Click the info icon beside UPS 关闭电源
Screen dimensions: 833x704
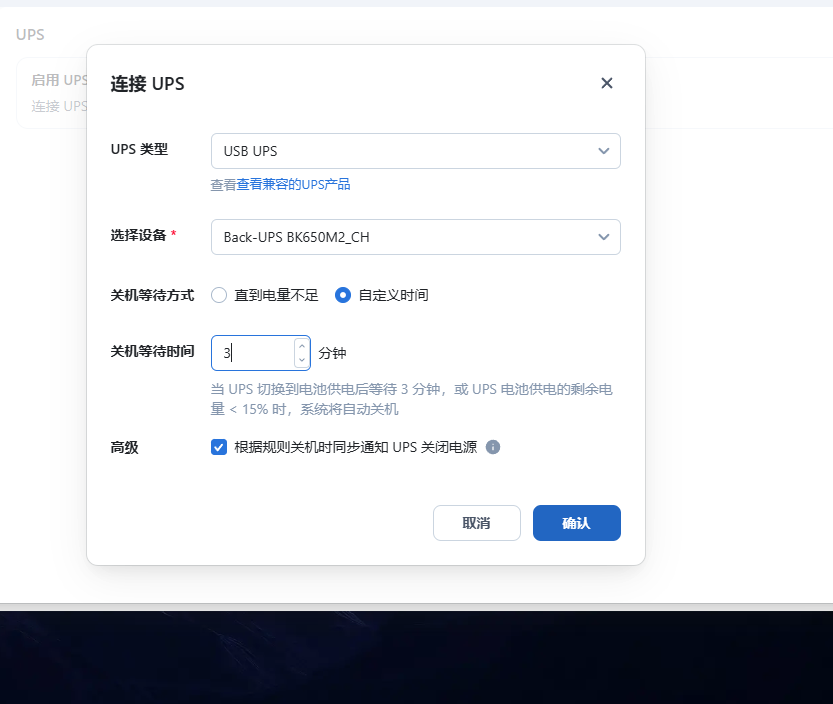click(x=493, y=447)
